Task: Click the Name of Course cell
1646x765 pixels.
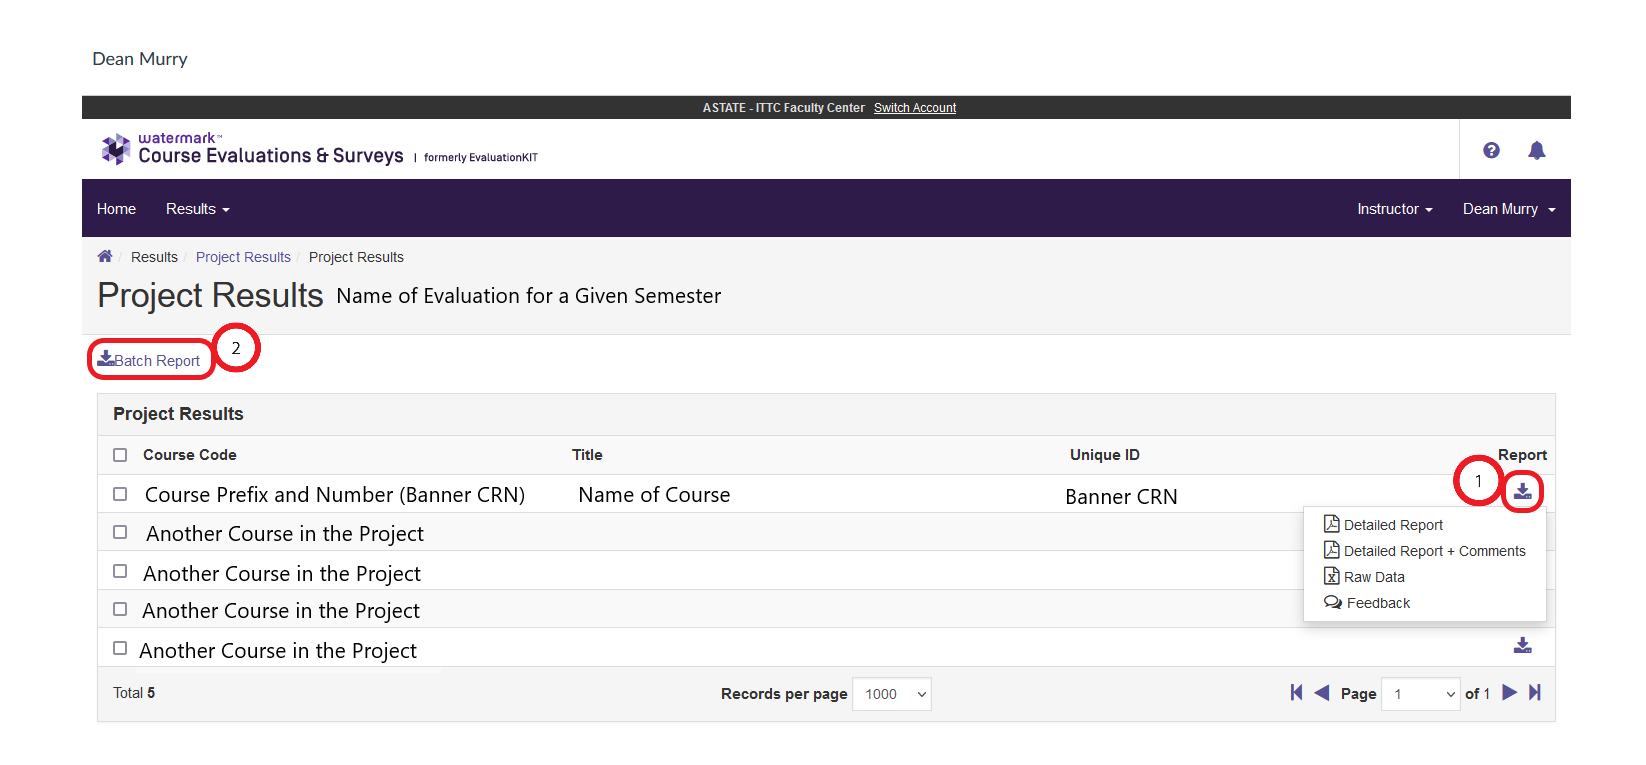Action: click(x=654, y=495)
